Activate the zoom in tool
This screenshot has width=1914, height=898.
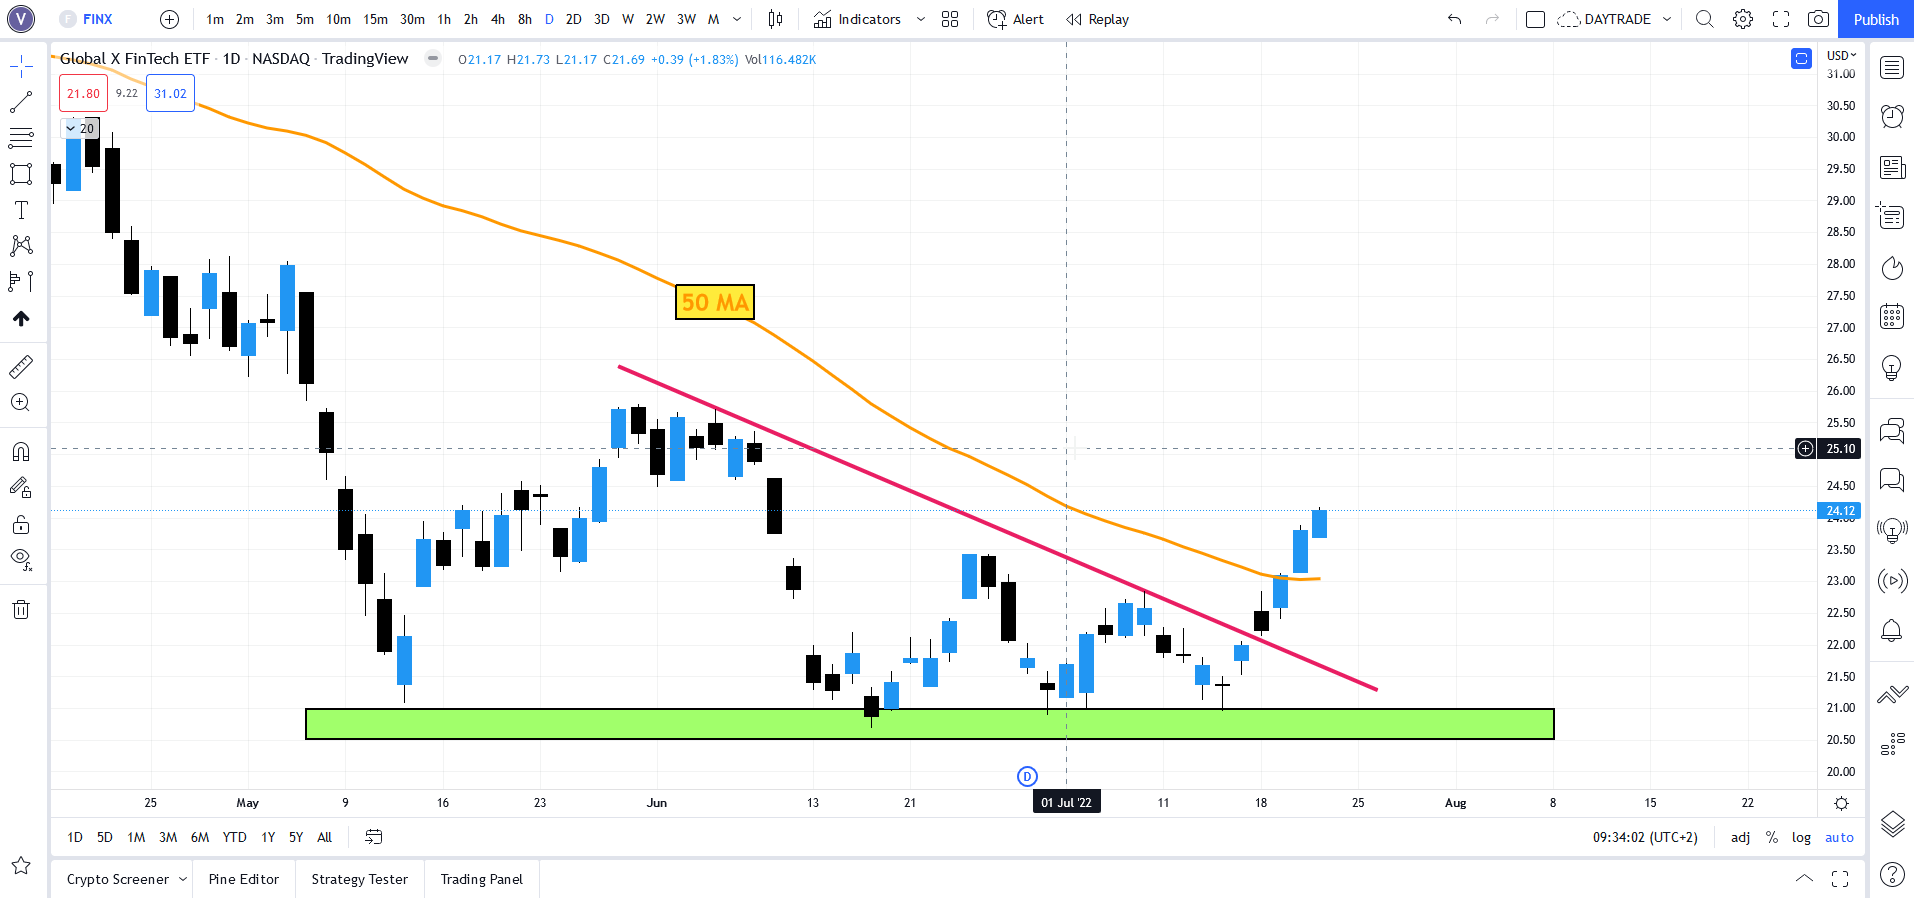tap(21, 402)
